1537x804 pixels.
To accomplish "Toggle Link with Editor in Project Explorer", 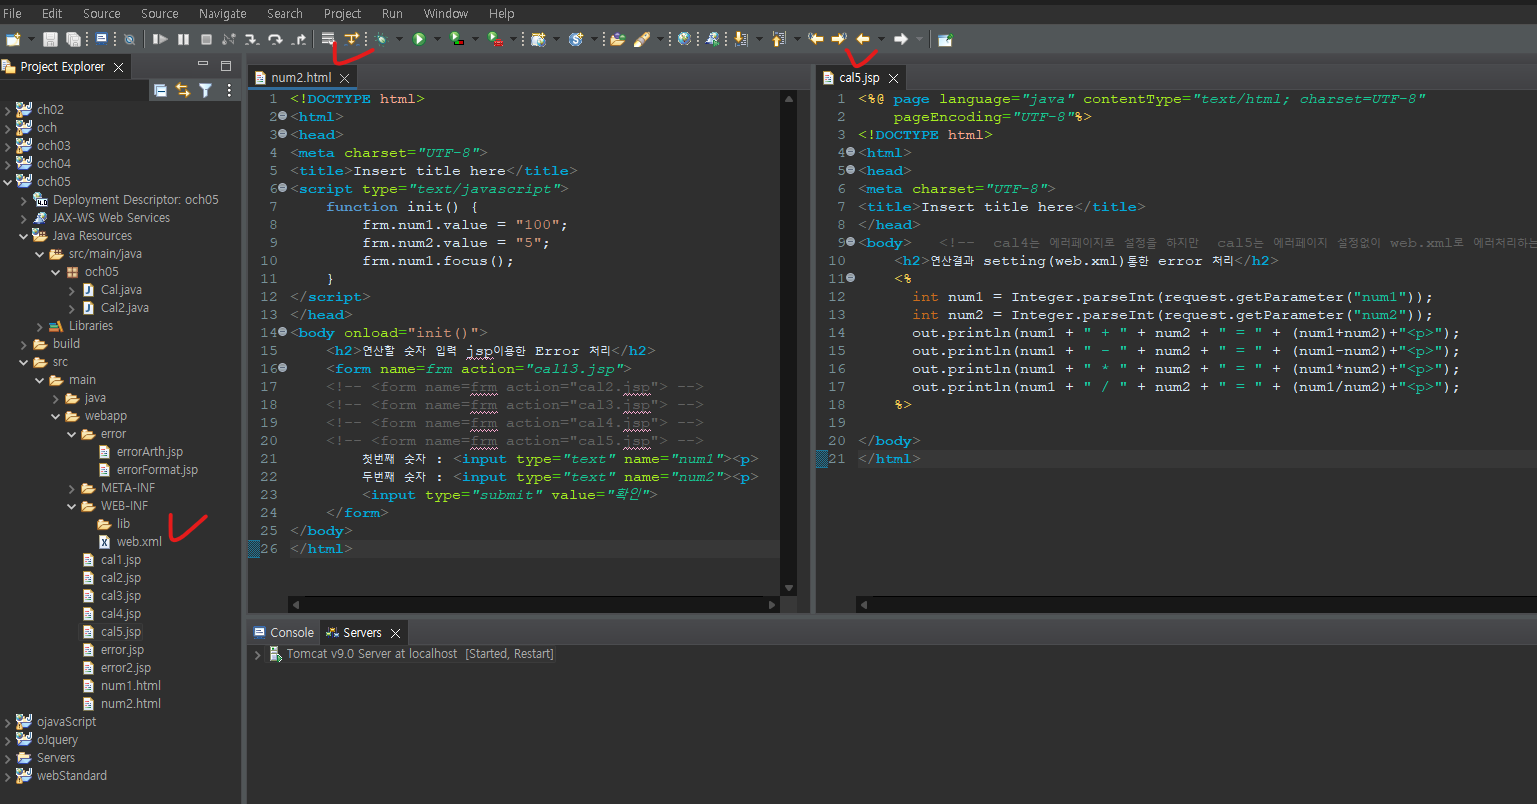I will pos(182,89).
